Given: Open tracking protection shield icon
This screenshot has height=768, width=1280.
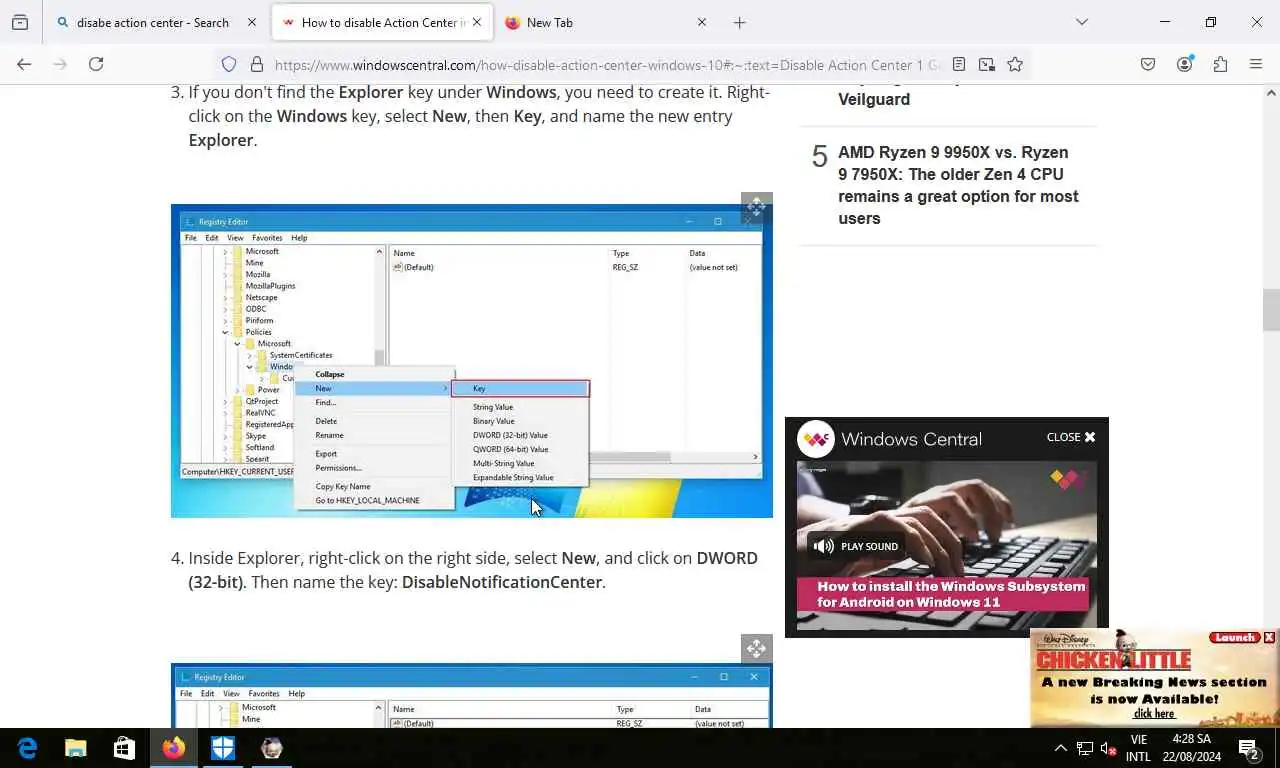Looking at the screenshot, I should (229, 64).
